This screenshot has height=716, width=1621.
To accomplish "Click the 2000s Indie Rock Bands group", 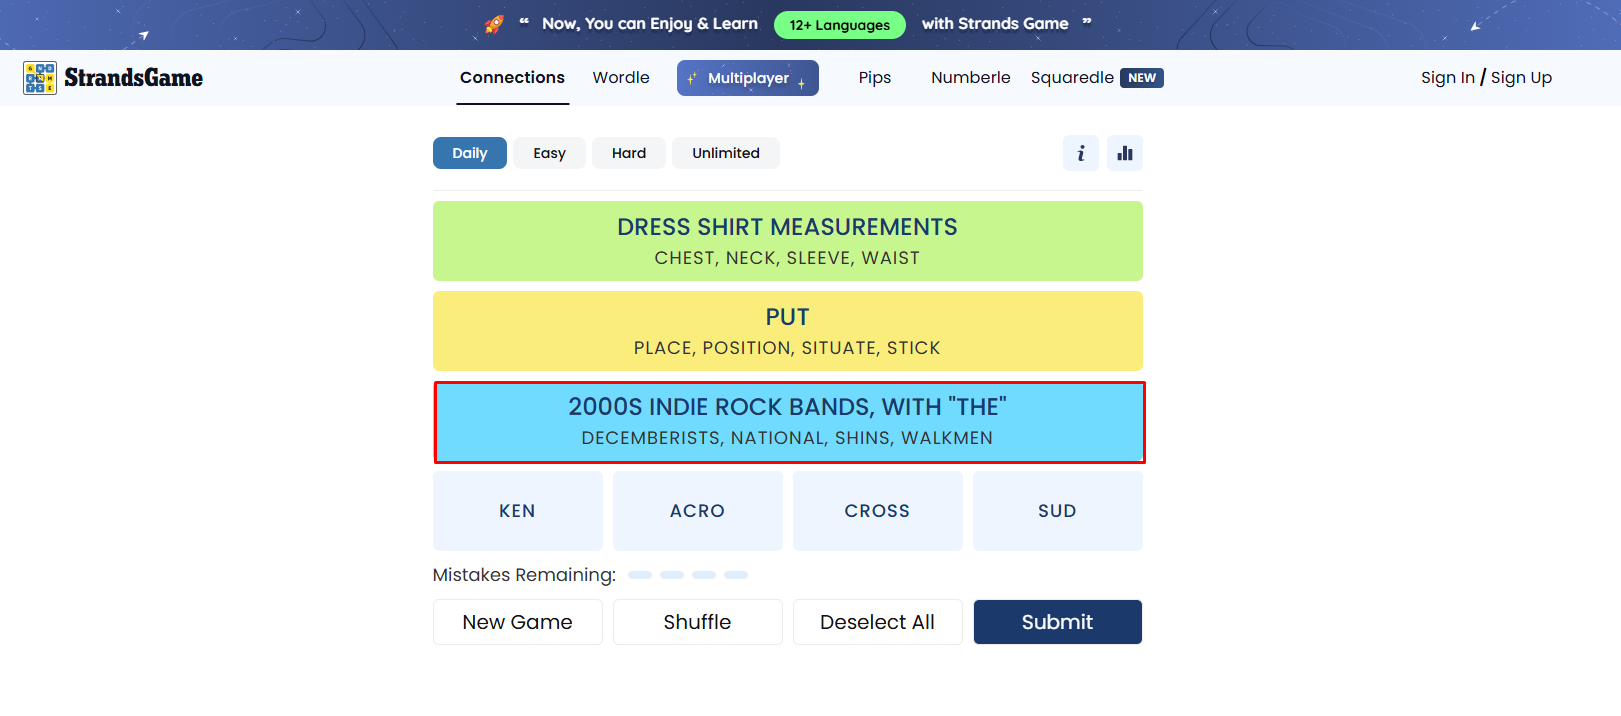I will pyautogui.click(x=788, y=422).
